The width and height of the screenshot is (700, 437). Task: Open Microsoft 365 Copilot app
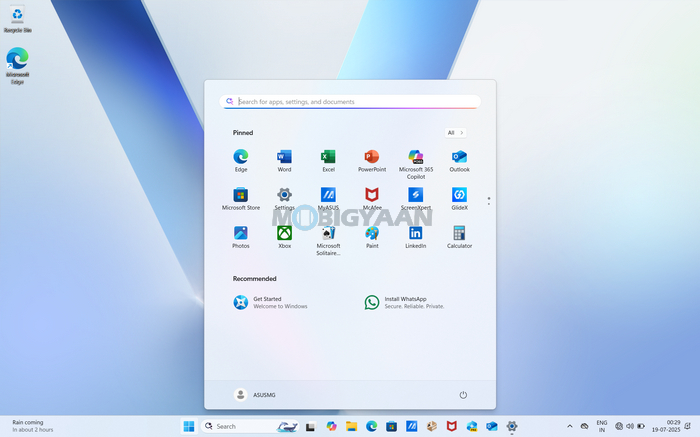pyautogui.click(x=416, y=164)
